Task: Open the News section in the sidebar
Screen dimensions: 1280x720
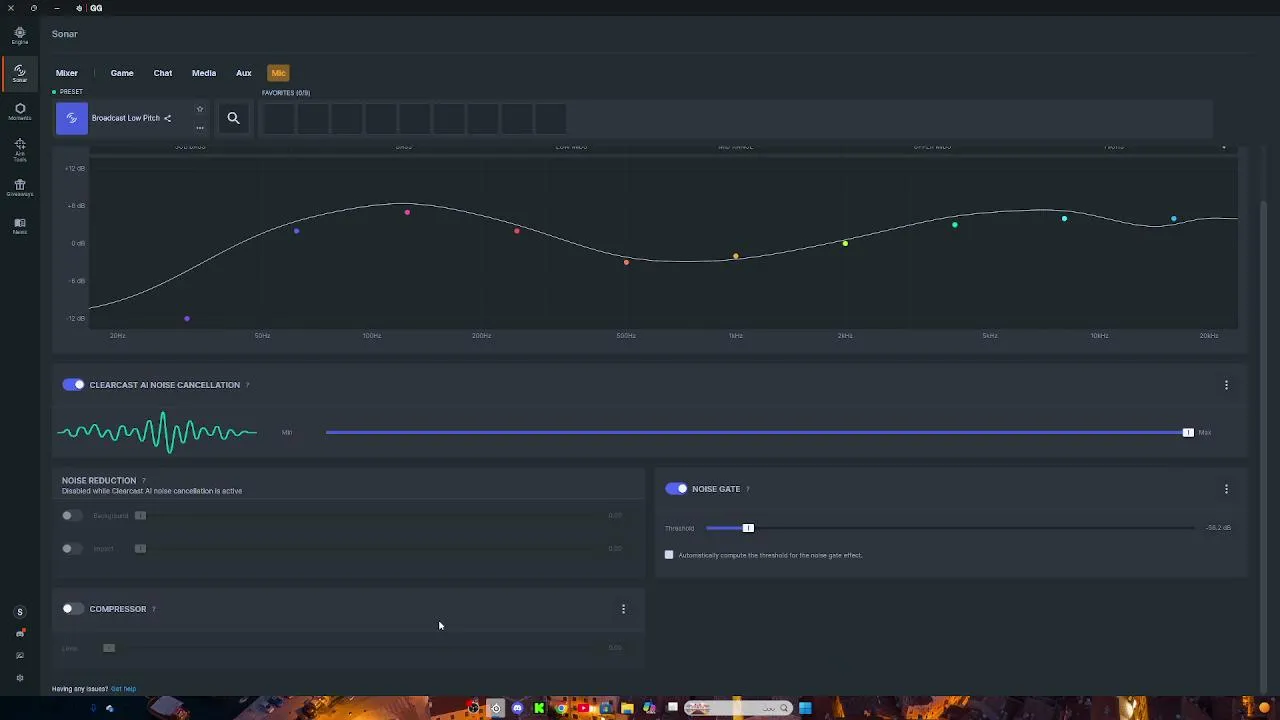Action: point(19,226)
